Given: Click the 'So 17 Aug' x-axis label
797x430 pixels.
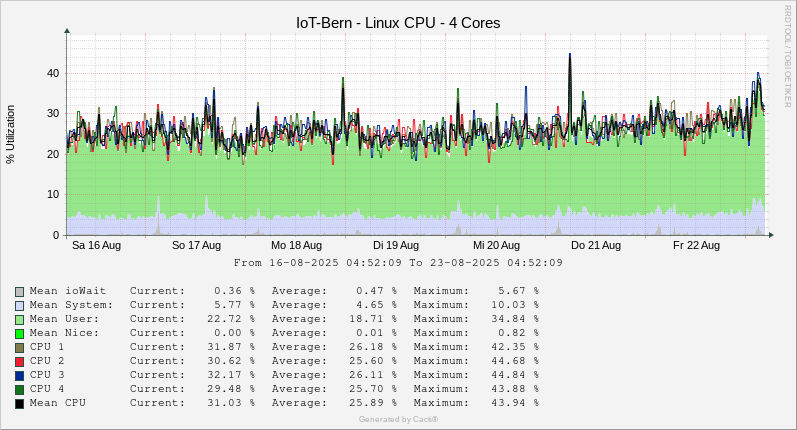Looking at the screenshot, I should coord(196,245).
